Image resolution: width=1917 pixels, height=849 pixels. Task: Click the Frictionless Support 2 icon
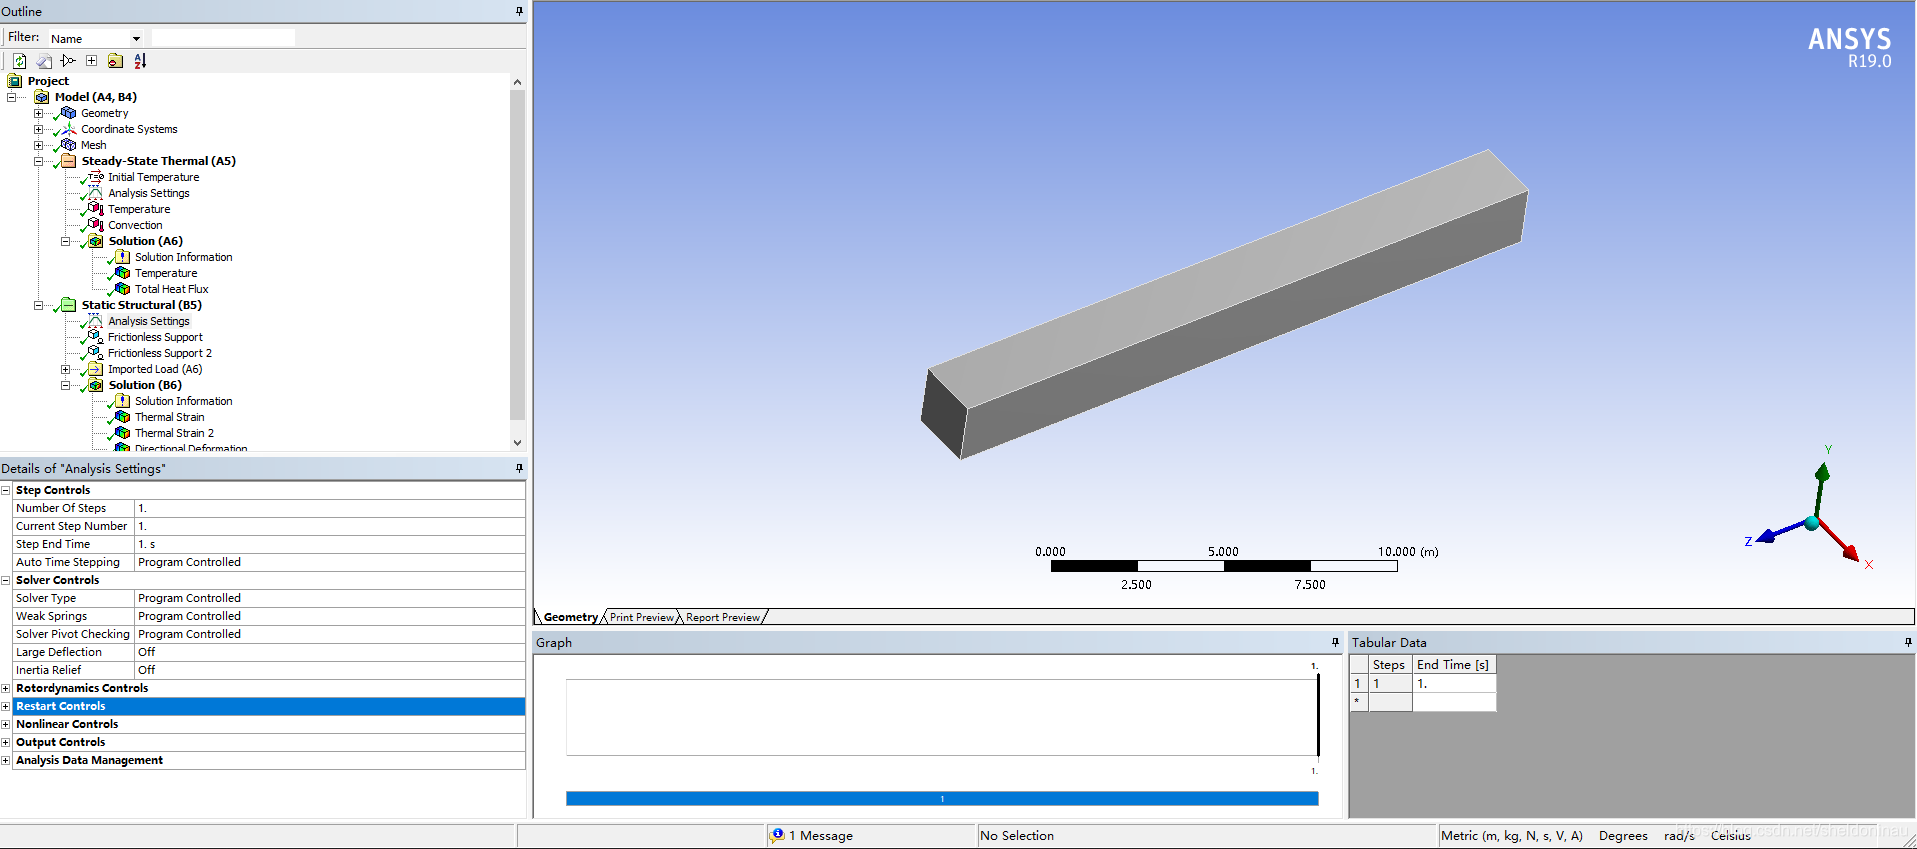click(96, 353)
